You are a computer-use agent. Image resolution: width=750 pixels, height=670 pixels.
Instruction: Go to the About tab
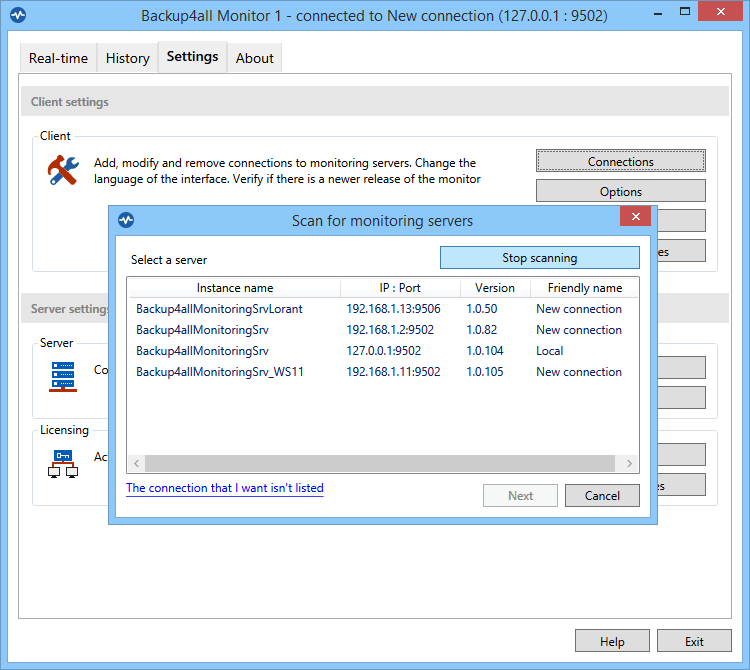(x=254, y=58)
